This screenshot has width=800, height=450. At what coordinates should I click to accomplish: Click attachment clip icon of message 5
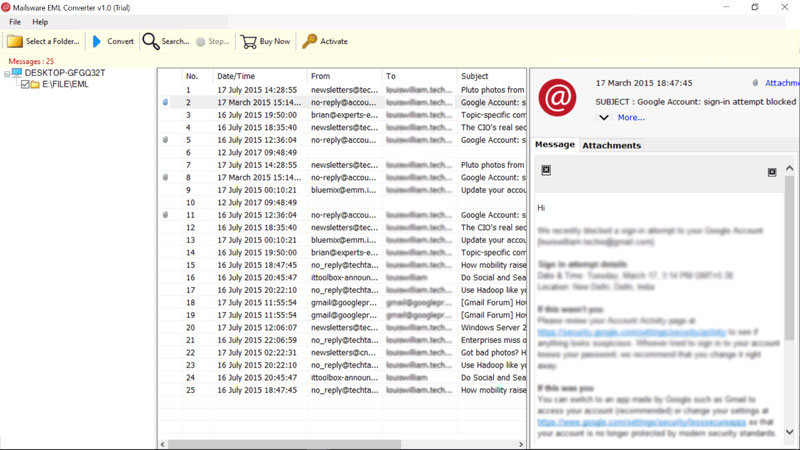[165, 140]
